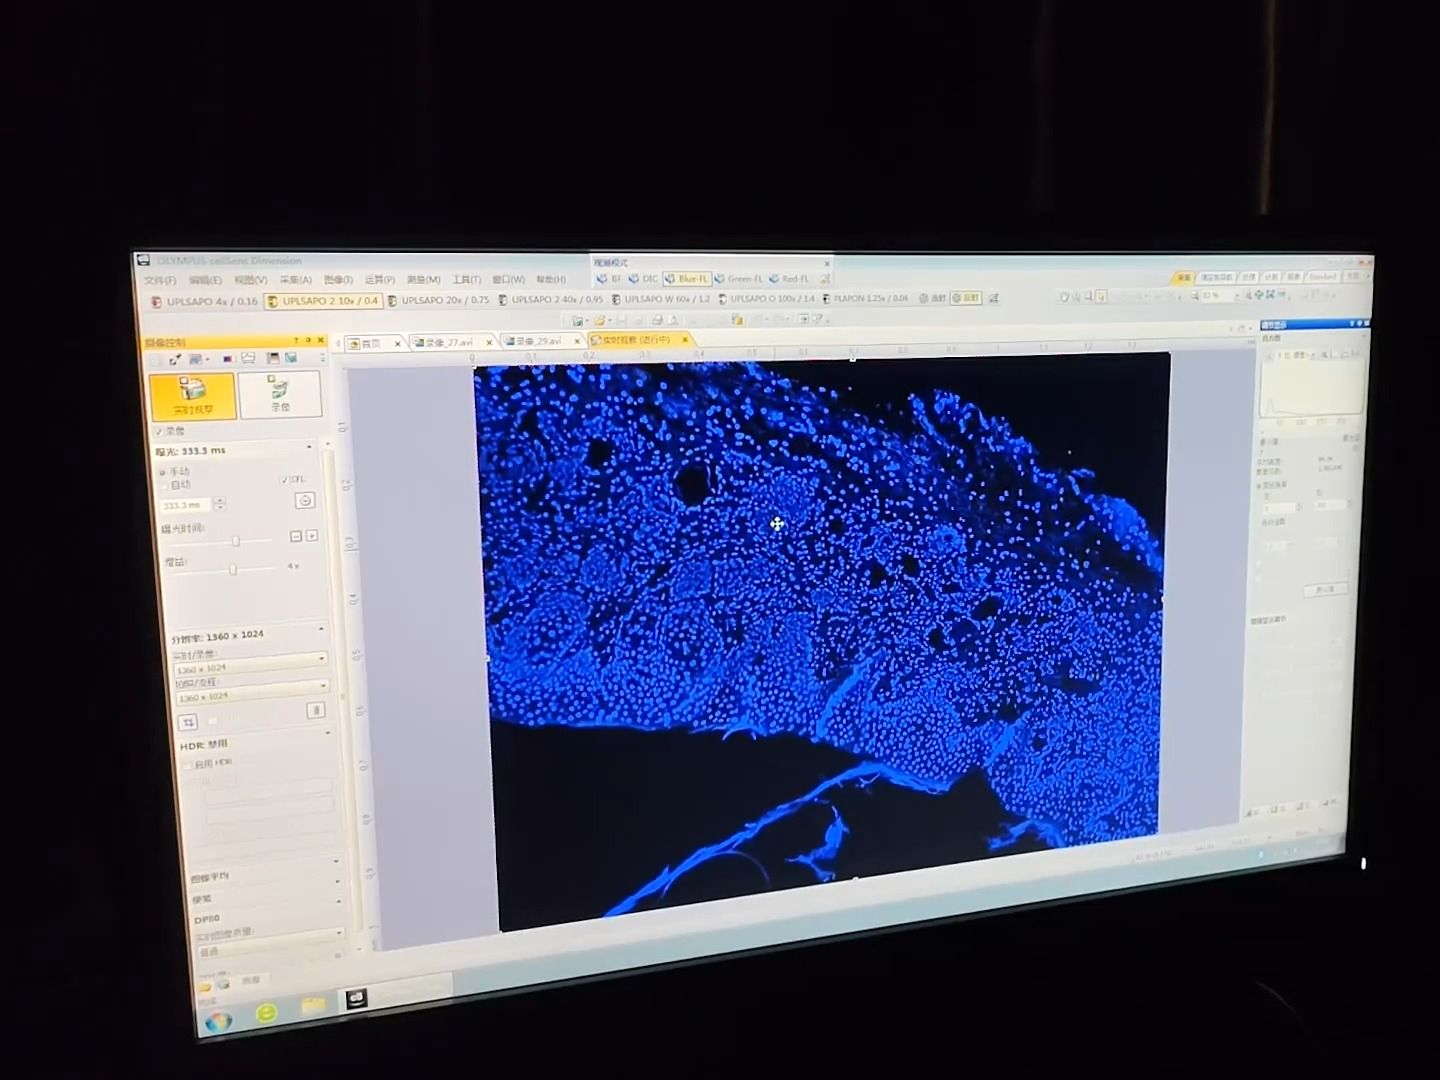
Task: Click the round auto-exposure icon button
Action: coord(305,500)
